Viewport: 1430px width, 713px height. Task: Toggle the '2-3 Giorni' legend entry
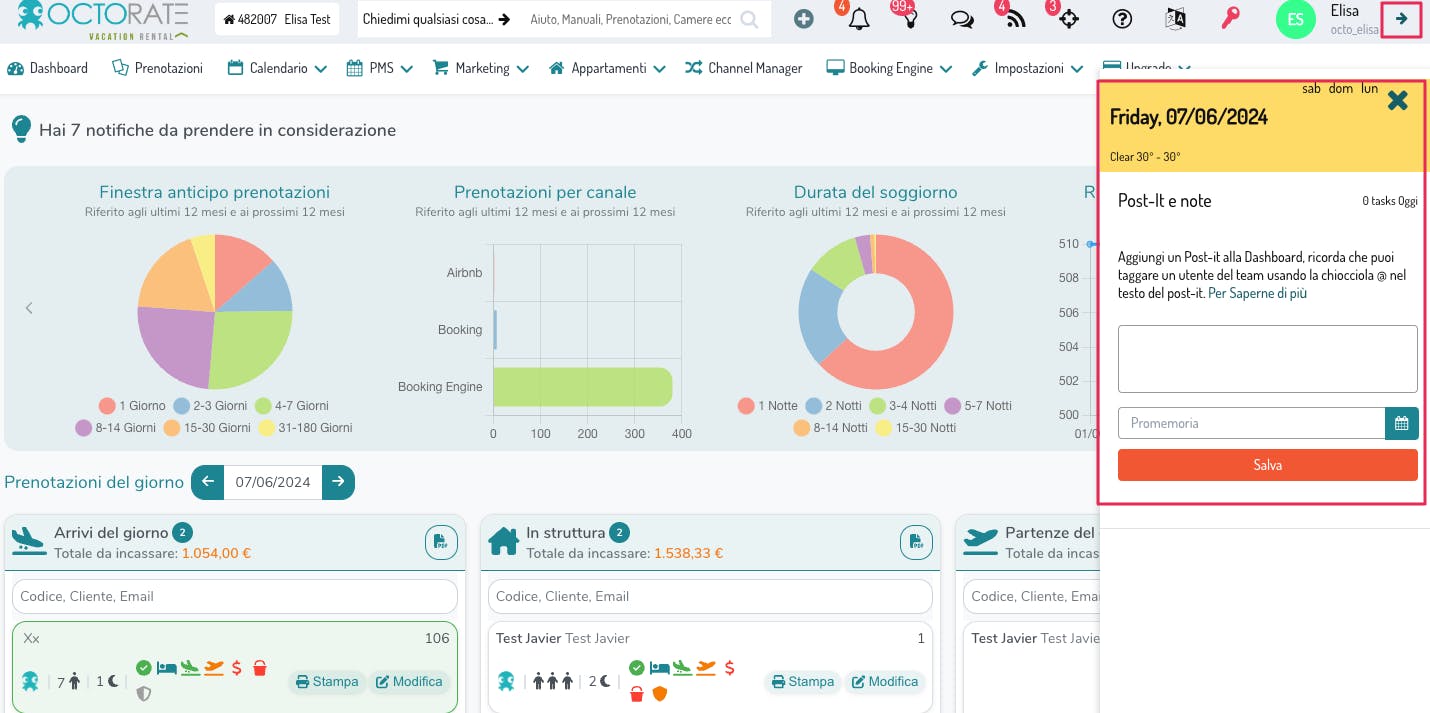(x=211, y=406)
